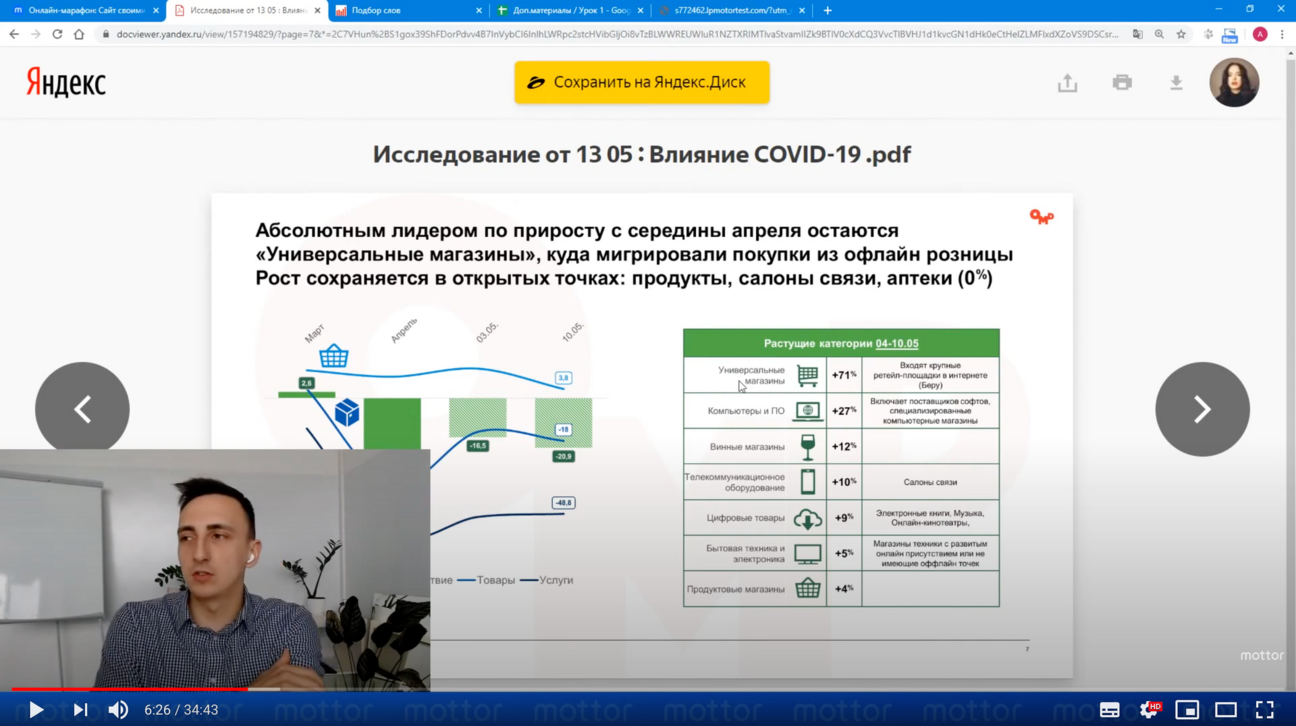Click the Салоны связи cell
This screenshot has width=1296, height=726.
(930, 482)
